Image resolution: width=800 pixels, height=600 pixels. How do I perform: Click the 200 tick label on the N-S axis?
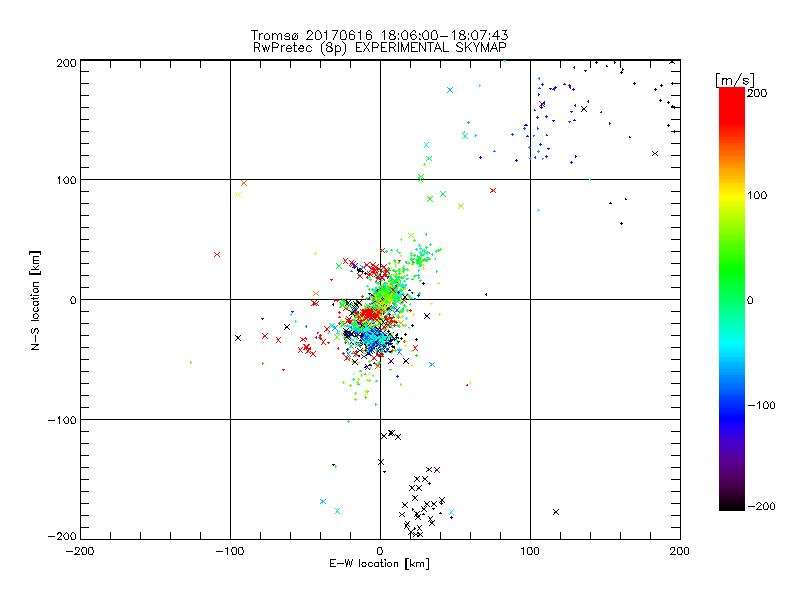pos(66,63)
